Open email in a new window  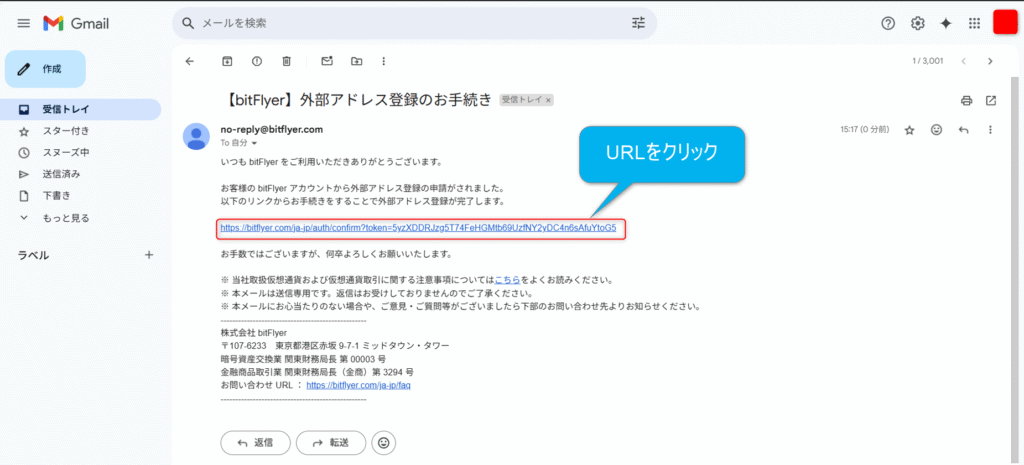[x=991, y=101]
